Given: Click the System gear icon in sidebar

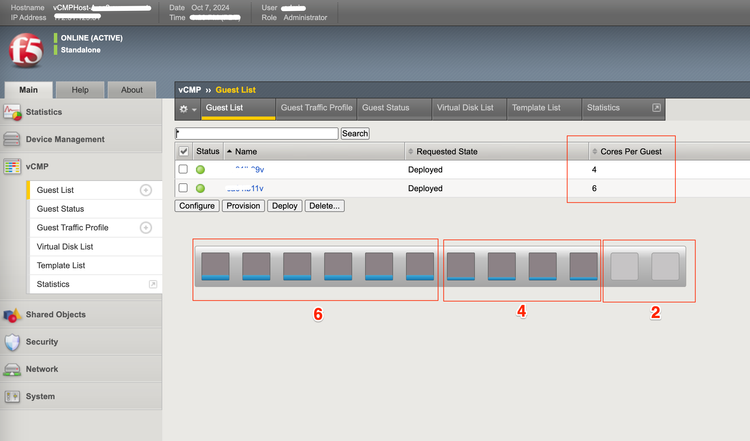Looking at the screenshot, I should [13, 397].
